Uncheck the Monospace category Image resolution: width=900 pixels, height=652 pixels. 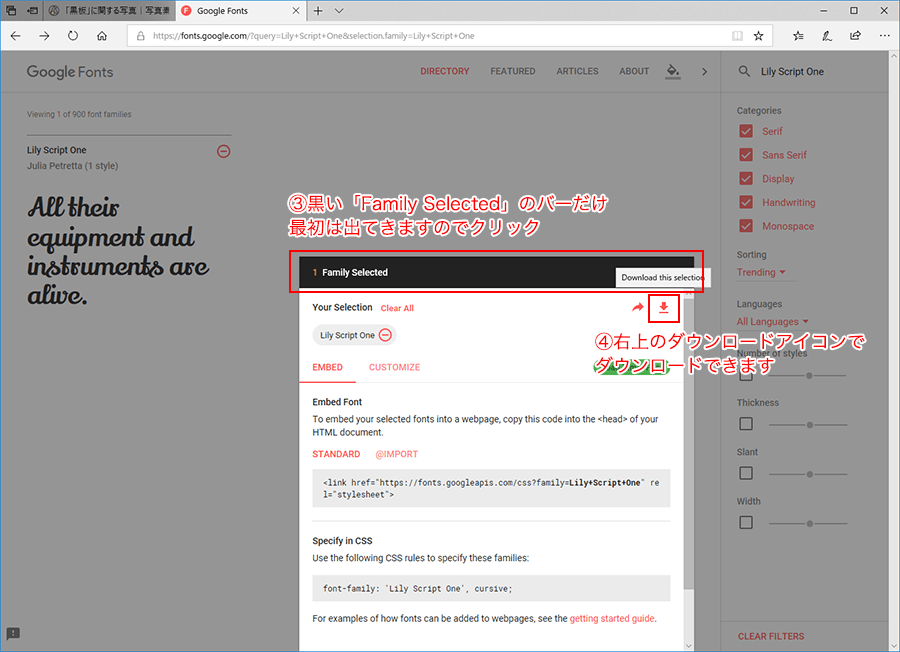pyautogui.click(x=746, y=226)
